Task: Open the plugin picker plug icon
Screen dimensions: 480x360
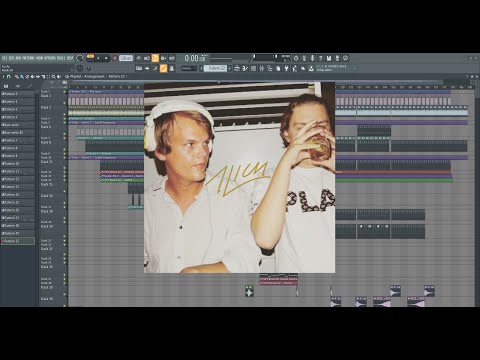Action: click(286, 68)
